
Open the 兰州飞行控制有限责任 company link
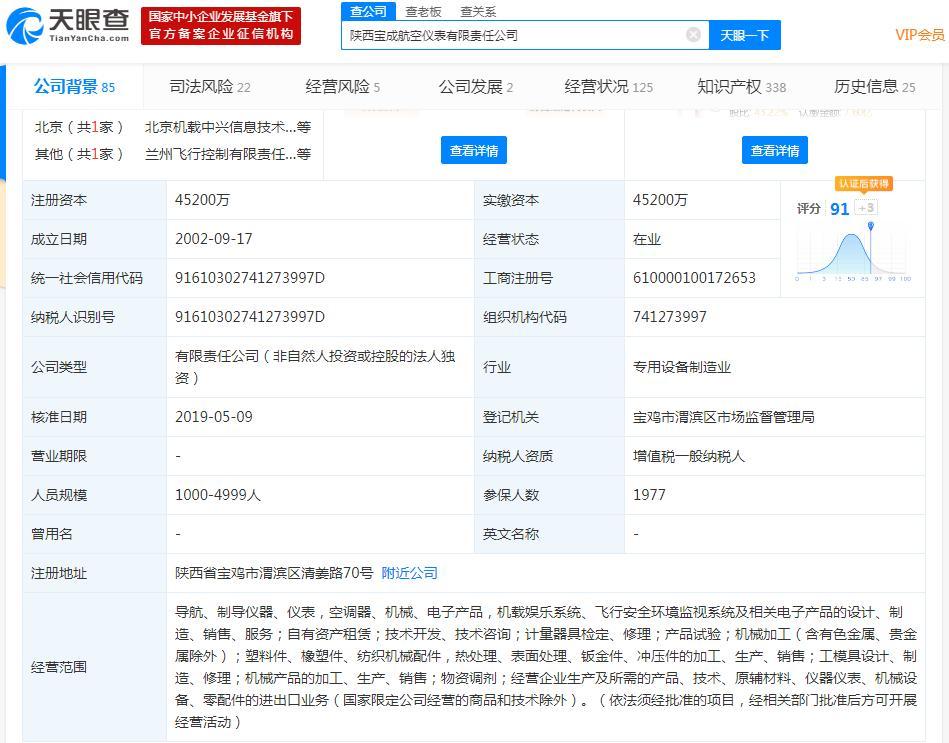coord(220,154)
